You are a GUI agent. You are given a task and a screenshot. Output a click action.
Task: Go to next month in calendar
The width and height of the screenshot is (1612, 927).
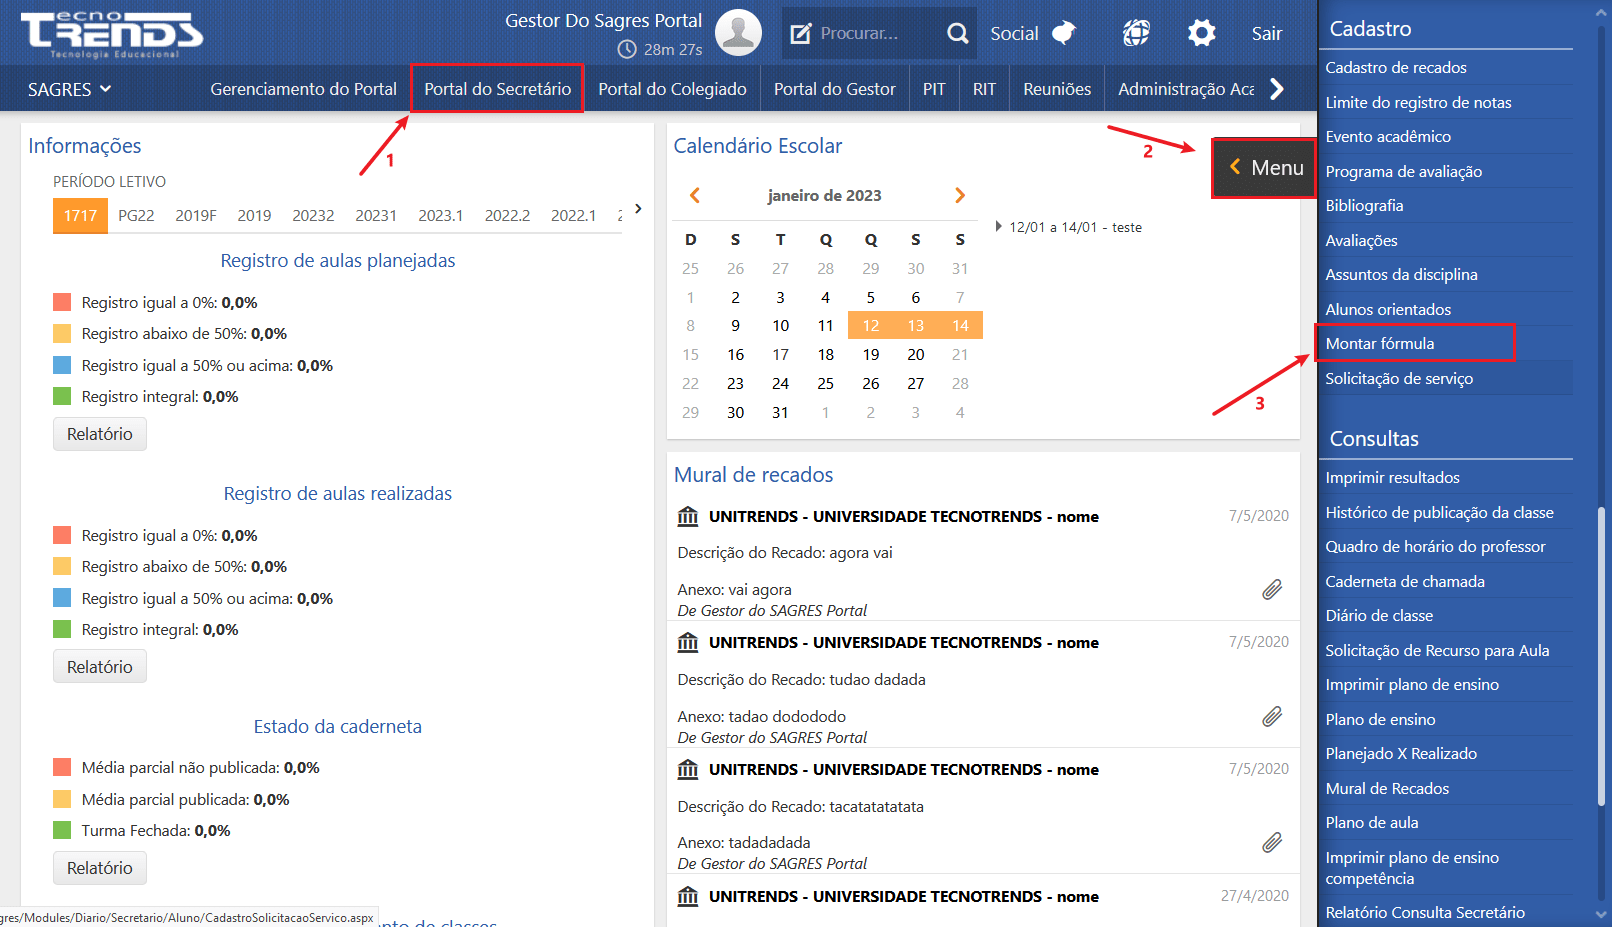coord(959,195)
